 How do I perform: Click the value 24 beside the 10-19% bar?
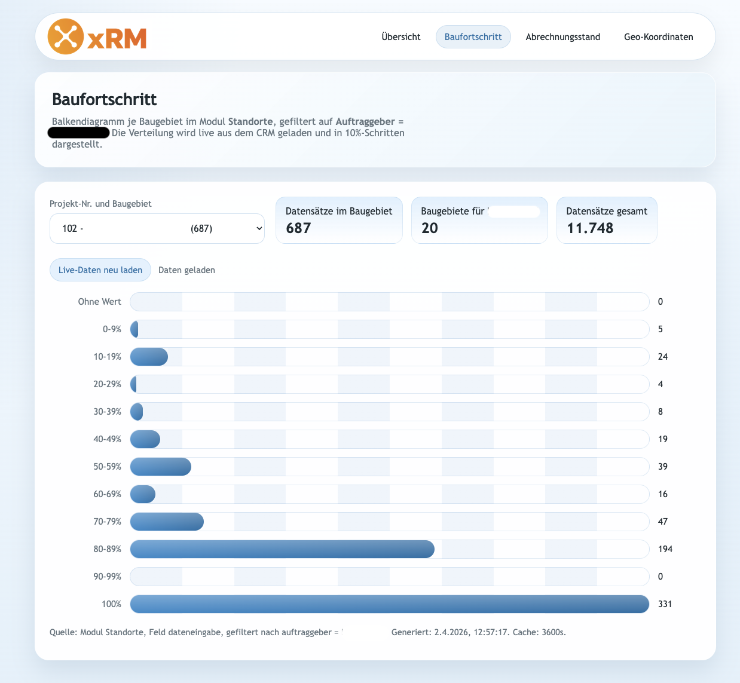663,357
